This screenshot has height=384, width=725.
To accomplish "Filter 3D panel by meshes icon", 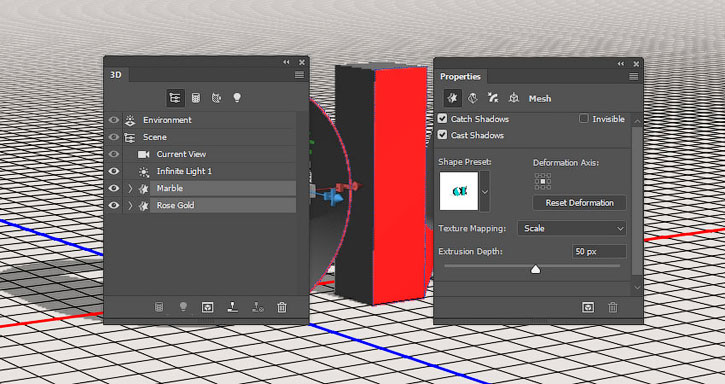I will pos(196,98).
